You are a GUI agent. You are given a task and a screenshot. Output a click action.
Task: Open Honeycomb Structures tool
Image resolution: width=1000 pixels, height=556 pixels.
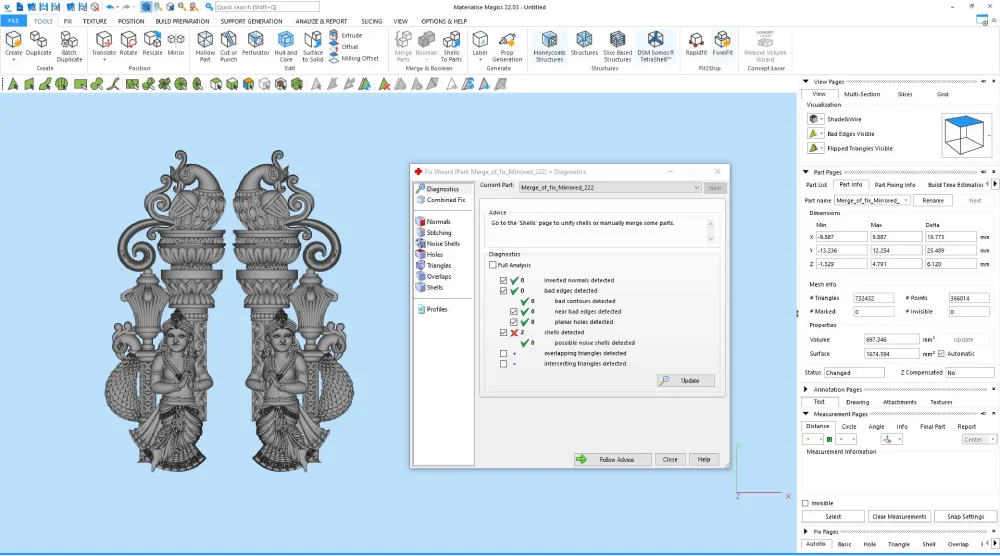click(x=549, y=47)
